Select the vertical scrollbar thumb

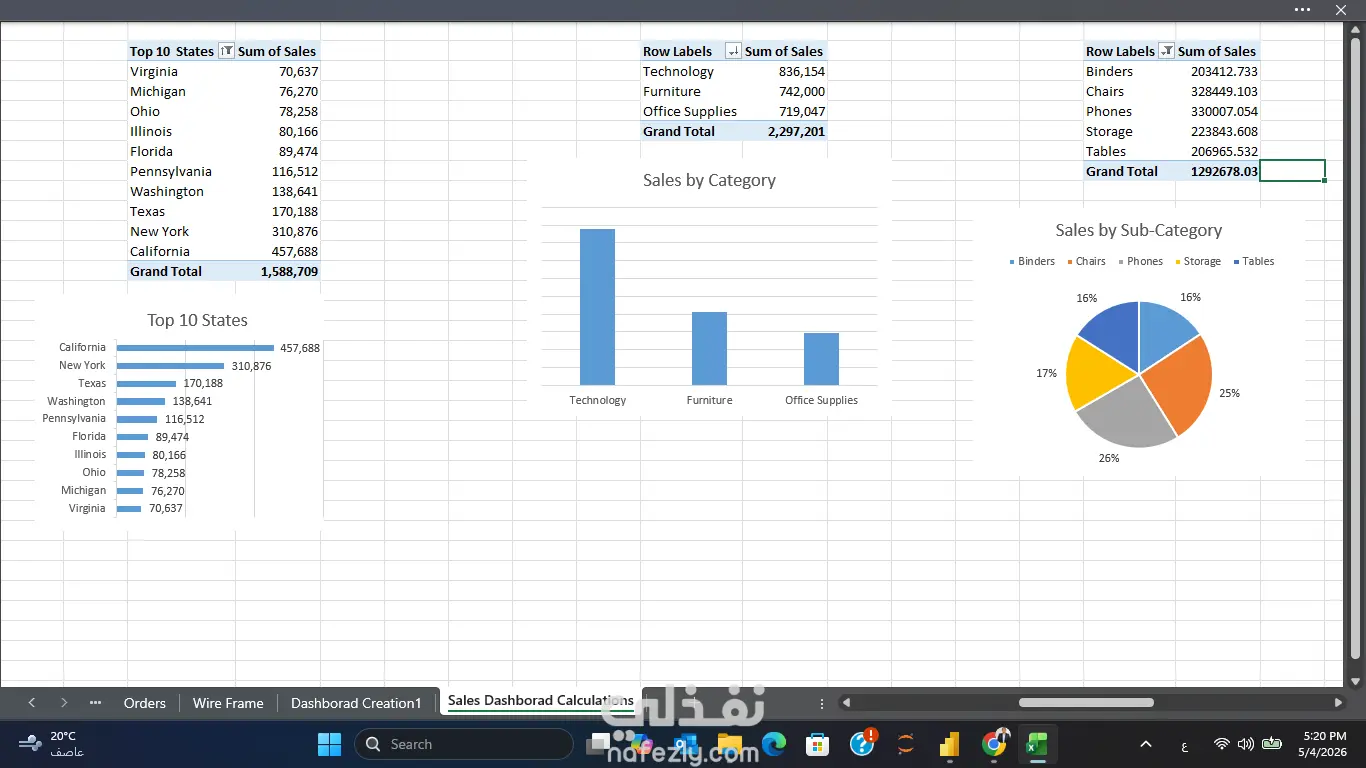click(x=1356, y=350)
